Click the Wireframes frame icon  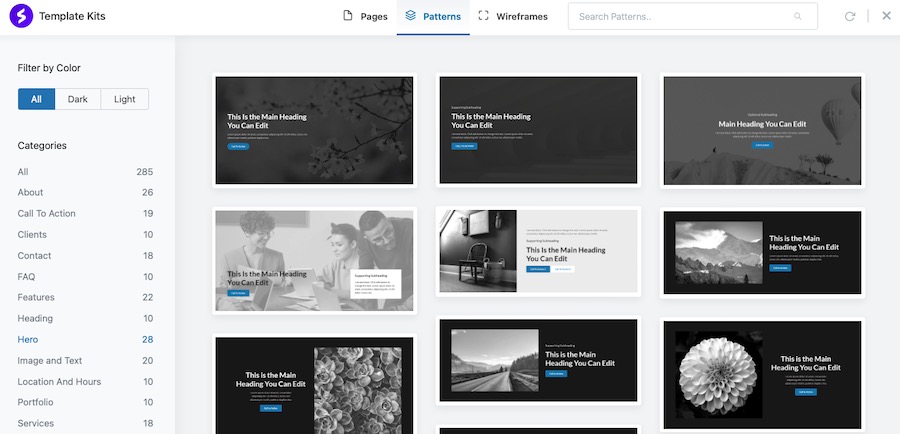coord(483,16)
